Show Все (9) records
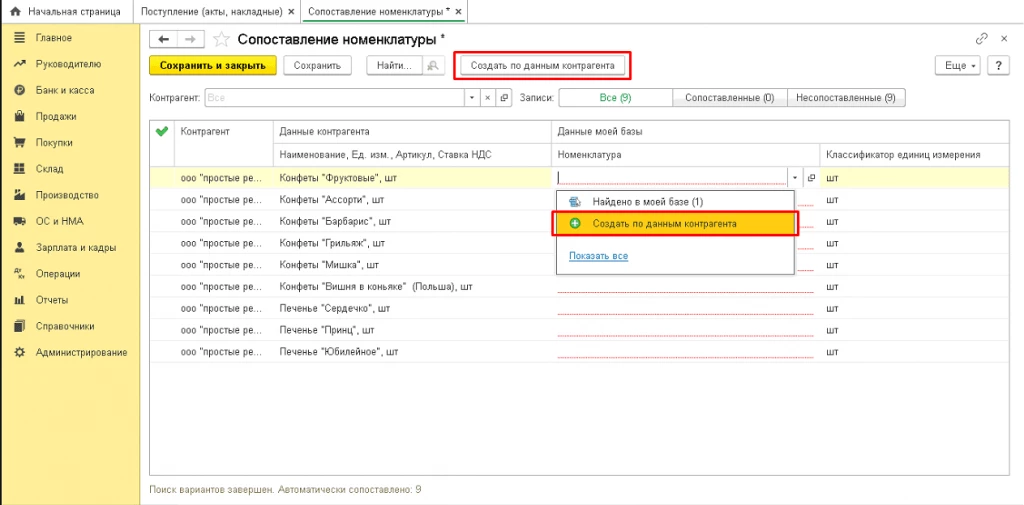Viewport: 1024px width, 505px height. pyautogui.click(x=616, y=97)
